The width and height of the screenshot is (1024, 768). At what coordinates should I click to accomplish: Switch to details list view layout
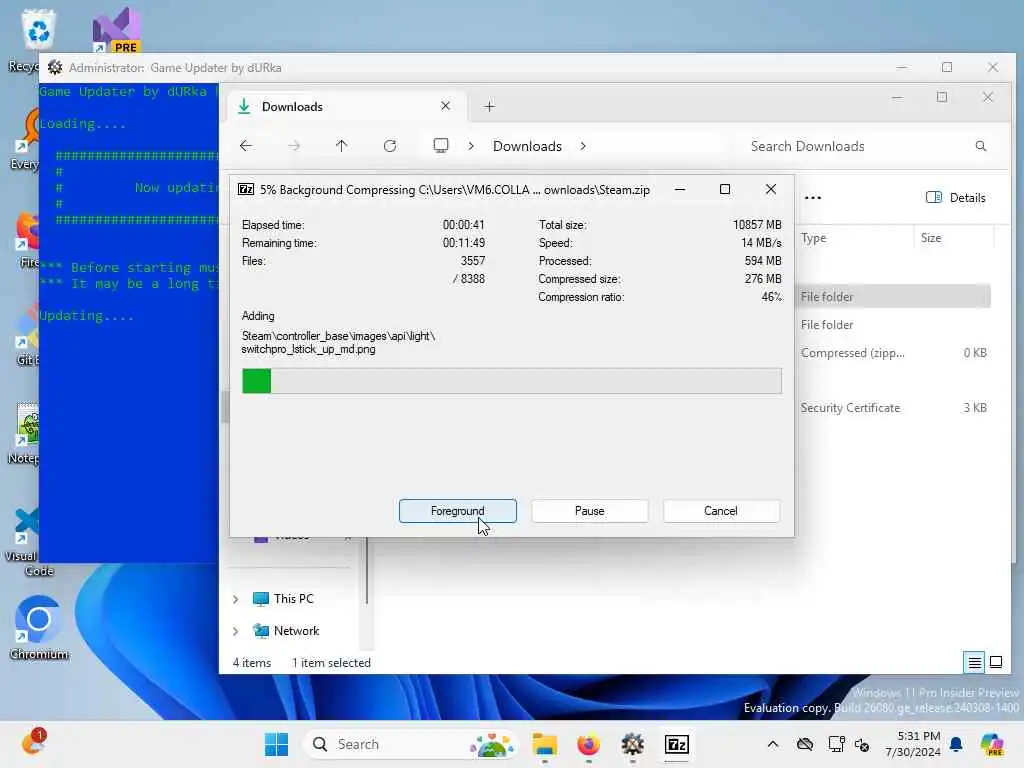tap(974, 662)
